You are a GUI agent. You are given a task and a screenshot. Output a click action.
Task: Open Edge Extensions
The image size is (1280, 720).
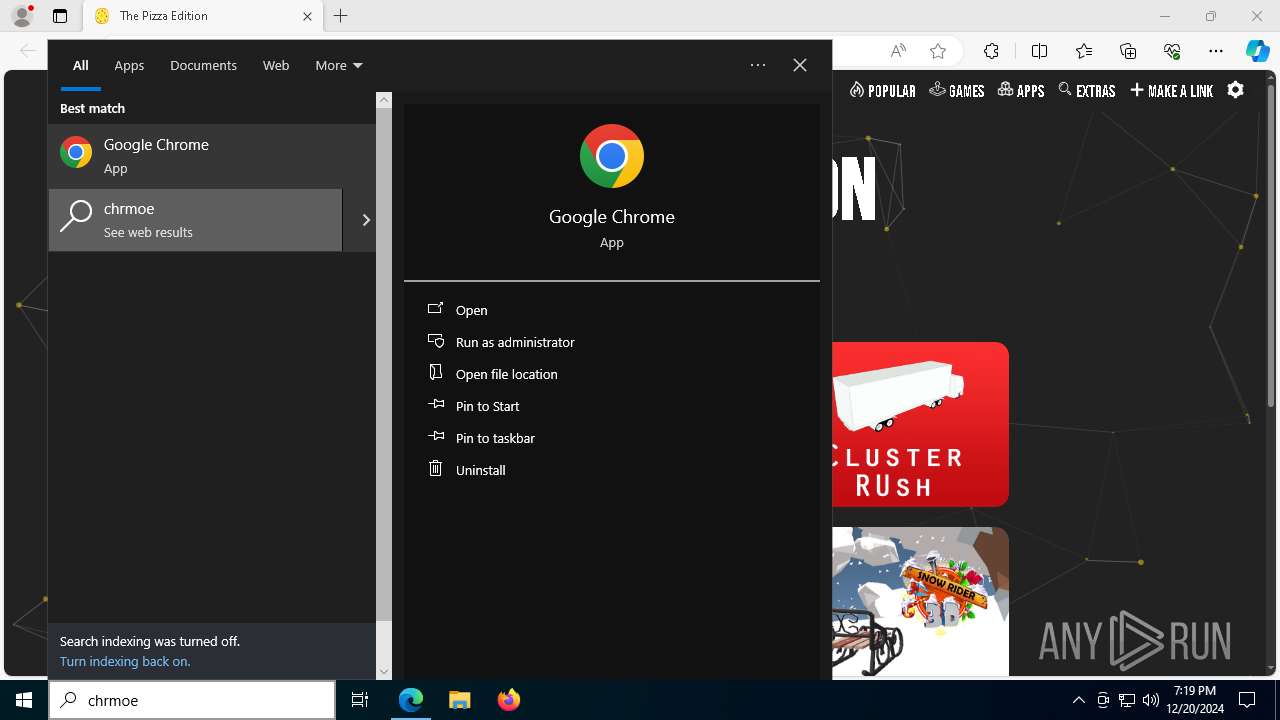pos(991,51)
